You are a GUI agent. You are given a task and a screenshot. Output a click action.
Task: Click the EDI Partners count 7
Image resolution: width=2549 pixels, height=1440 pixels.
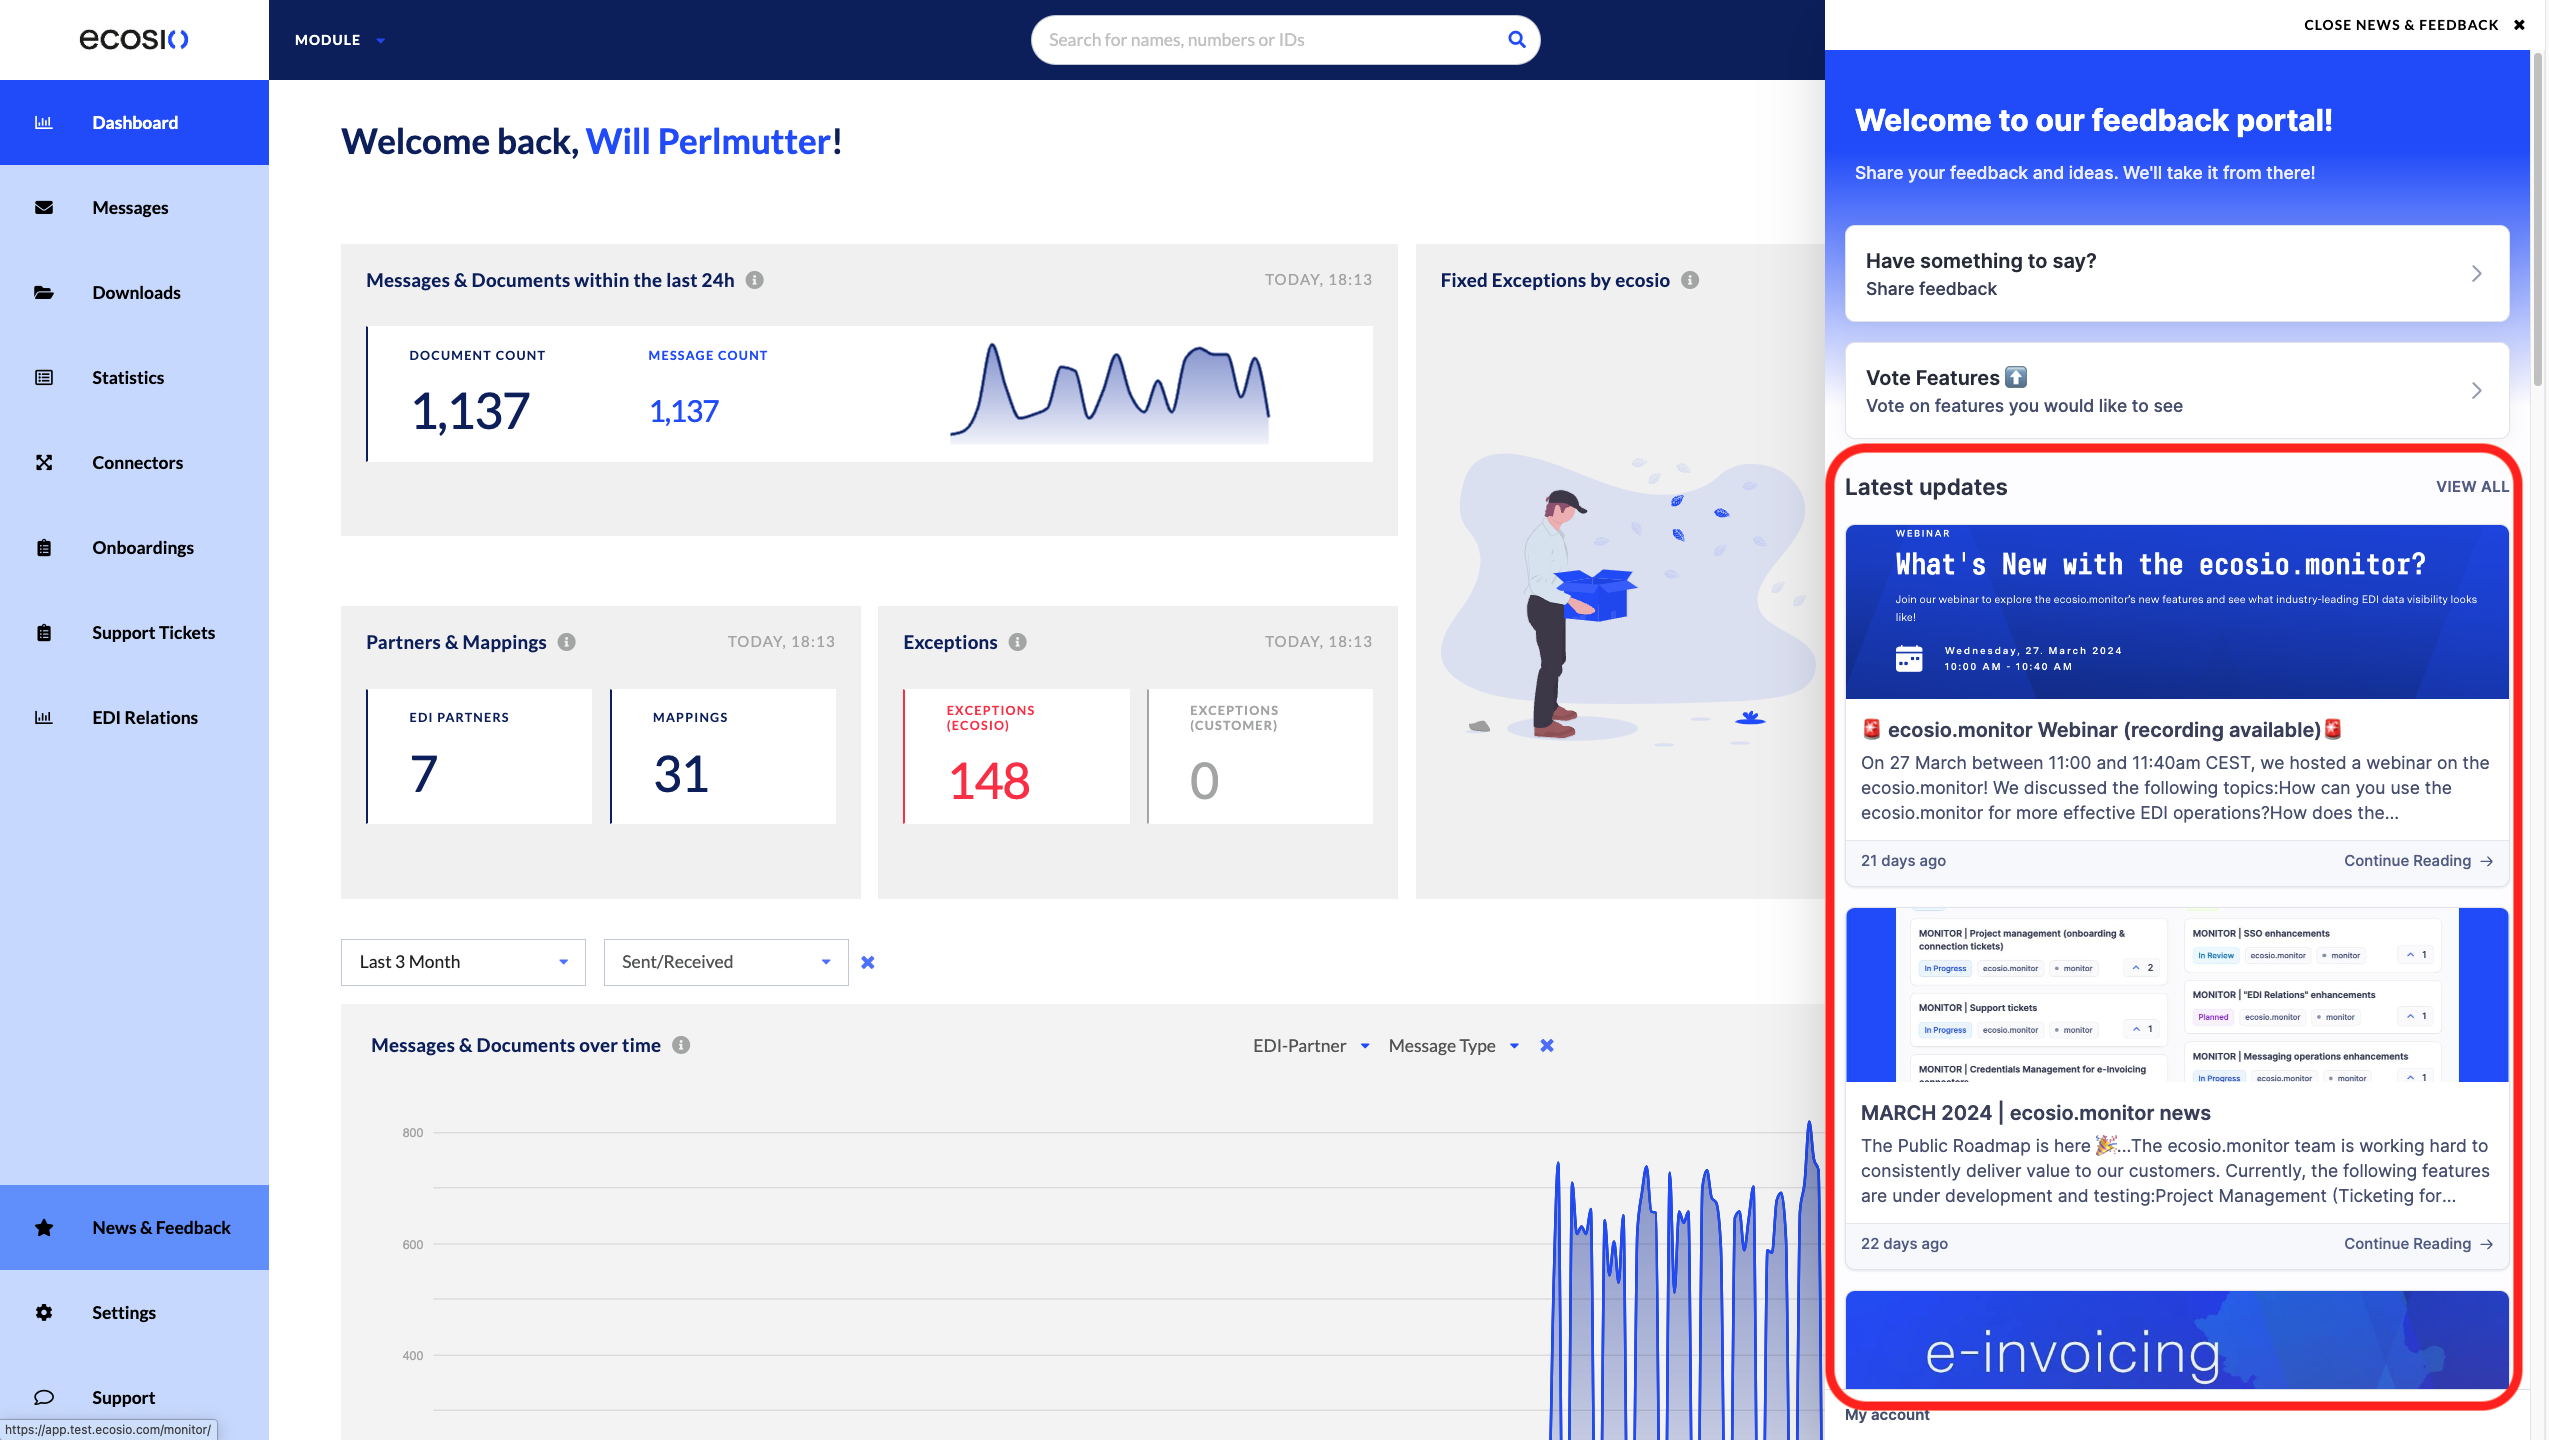(x=424, y=774)
